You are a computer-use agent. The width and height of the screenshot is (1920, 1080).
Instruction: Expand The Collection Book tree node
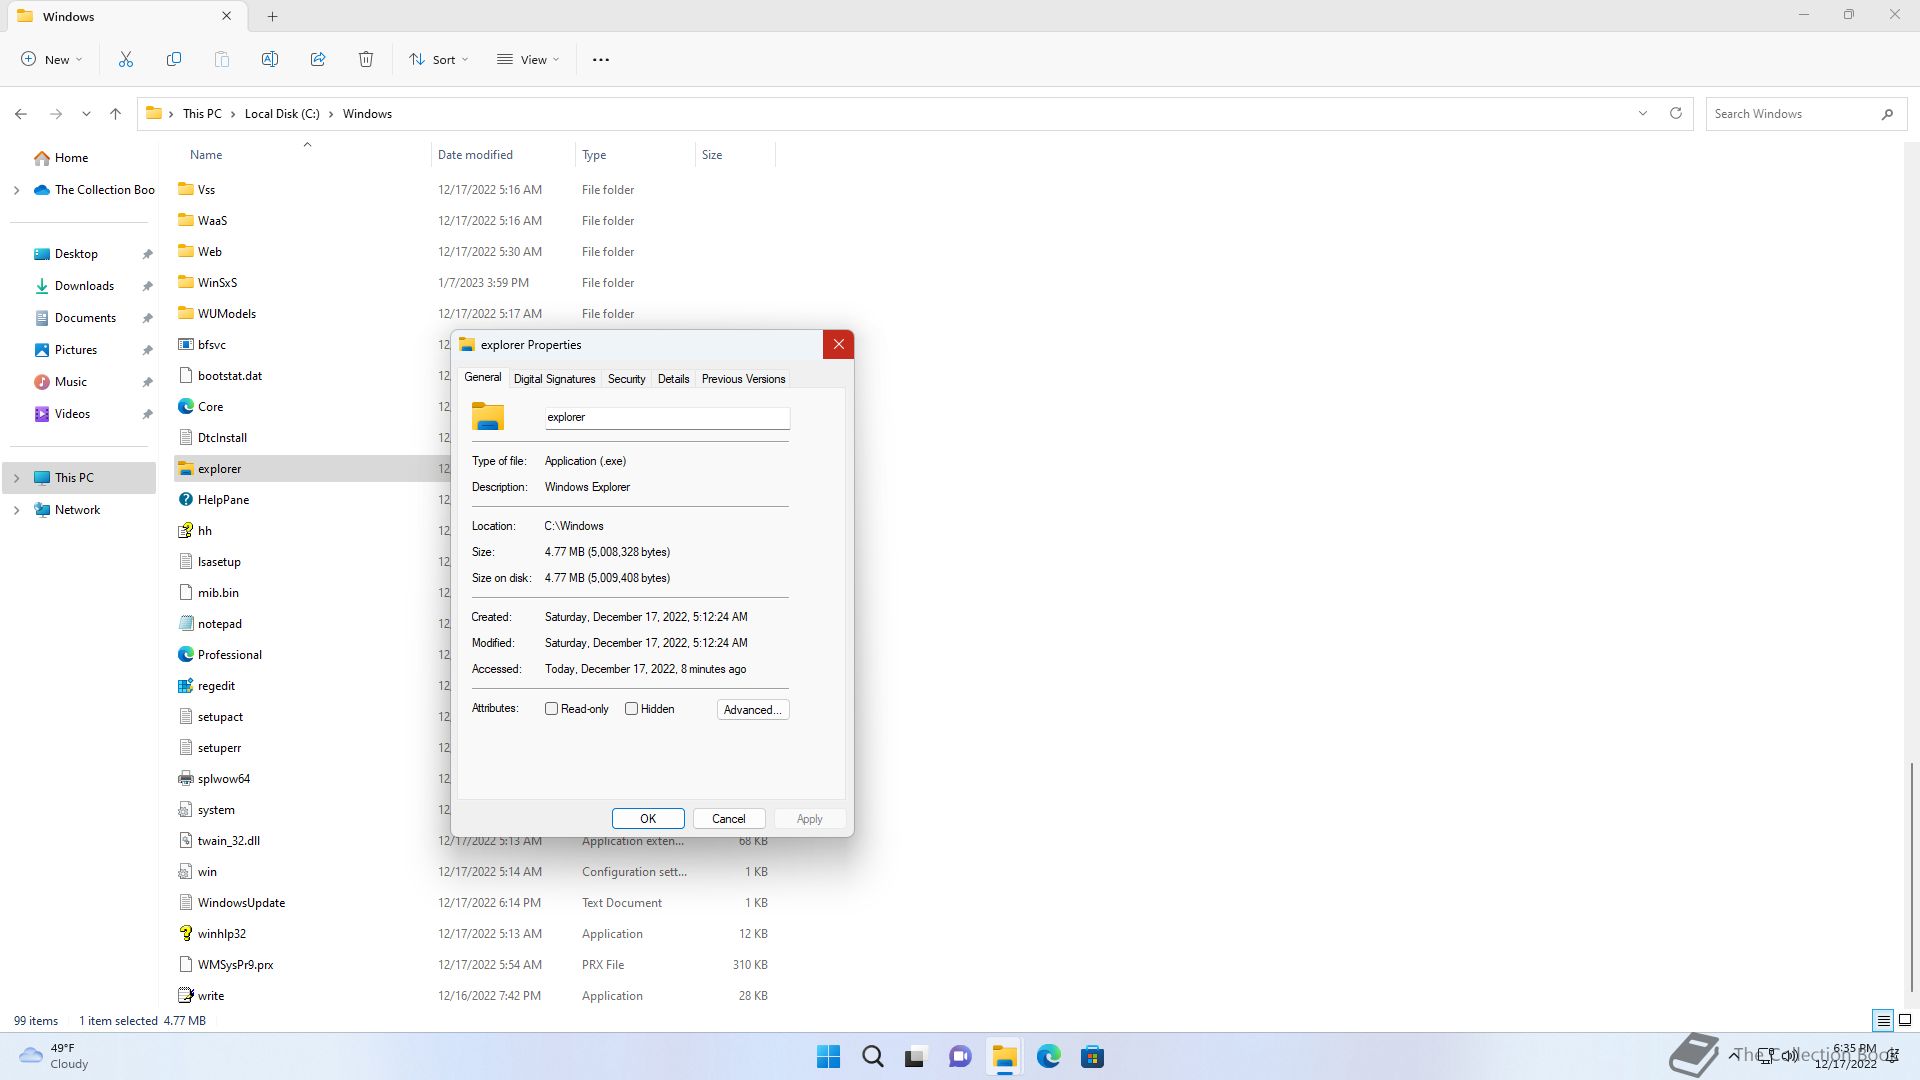pos(16,190)
